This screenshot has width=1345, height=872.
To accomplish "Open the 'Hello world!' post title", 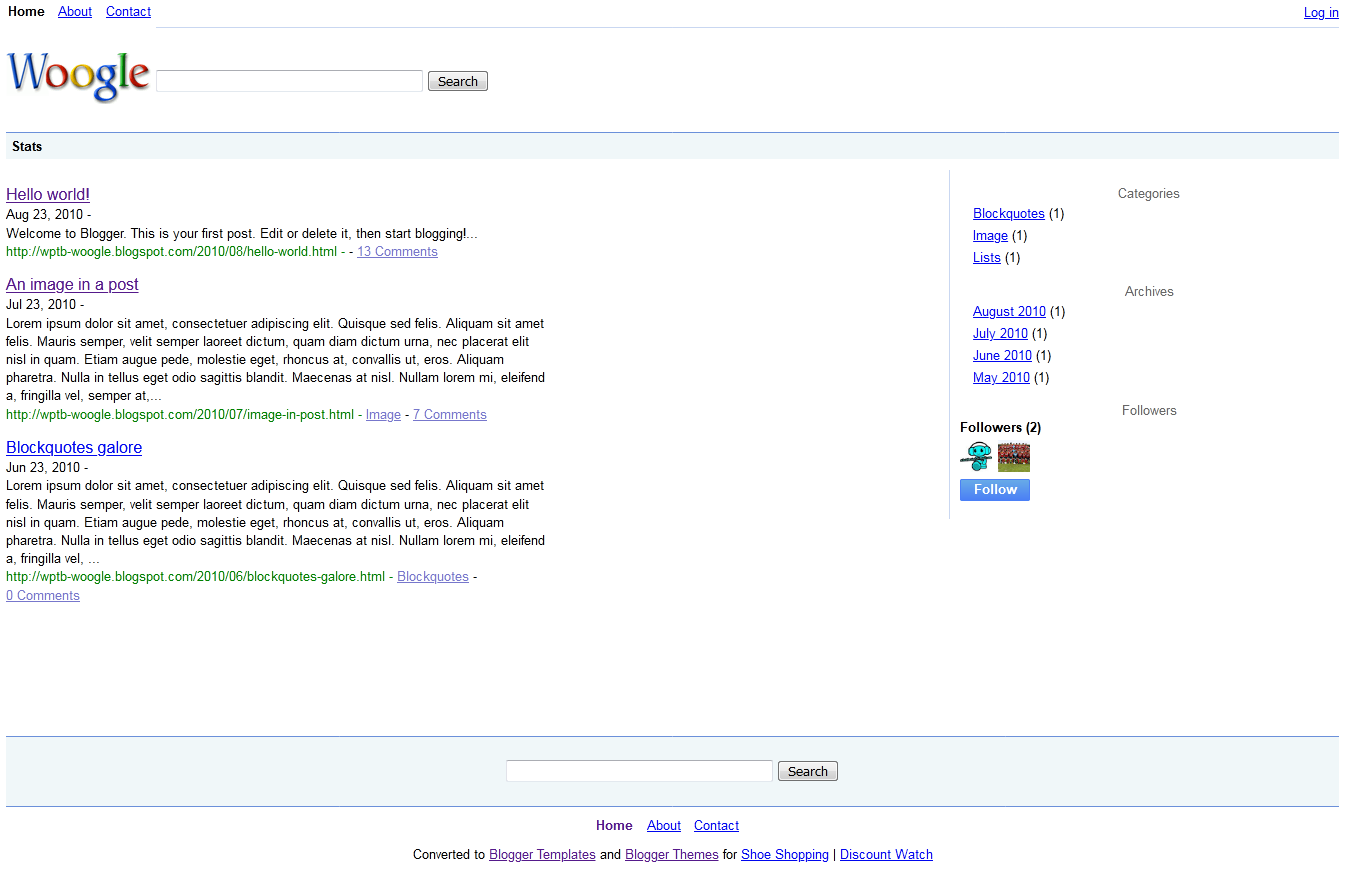I will coord(48,194).
